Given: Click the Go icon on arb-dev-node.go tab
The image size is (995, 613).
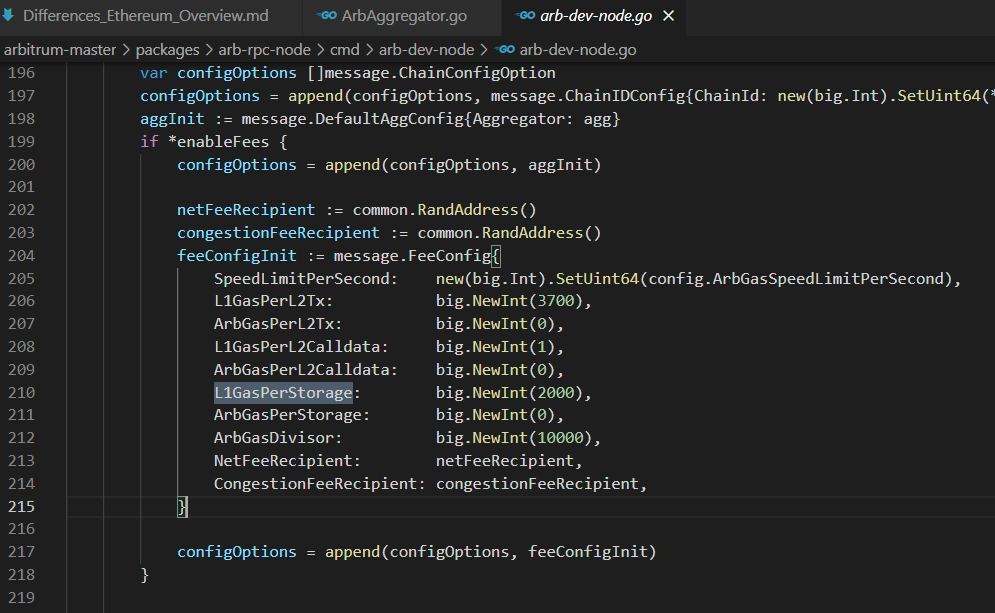Looking at the screenshot, I should (x=525, y=15).
